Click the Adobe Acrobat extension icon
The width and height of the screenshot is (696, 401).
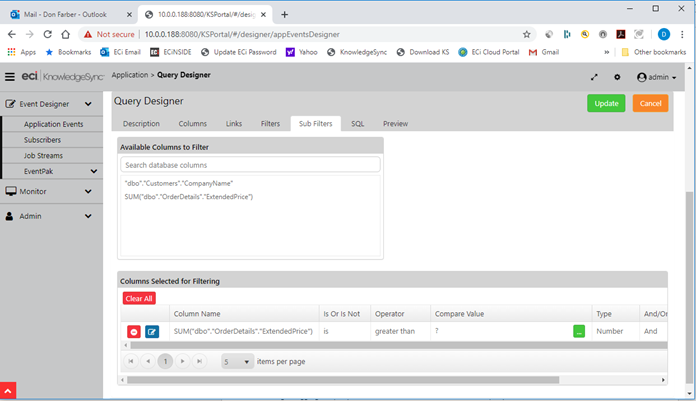click(x=621, y=34)
